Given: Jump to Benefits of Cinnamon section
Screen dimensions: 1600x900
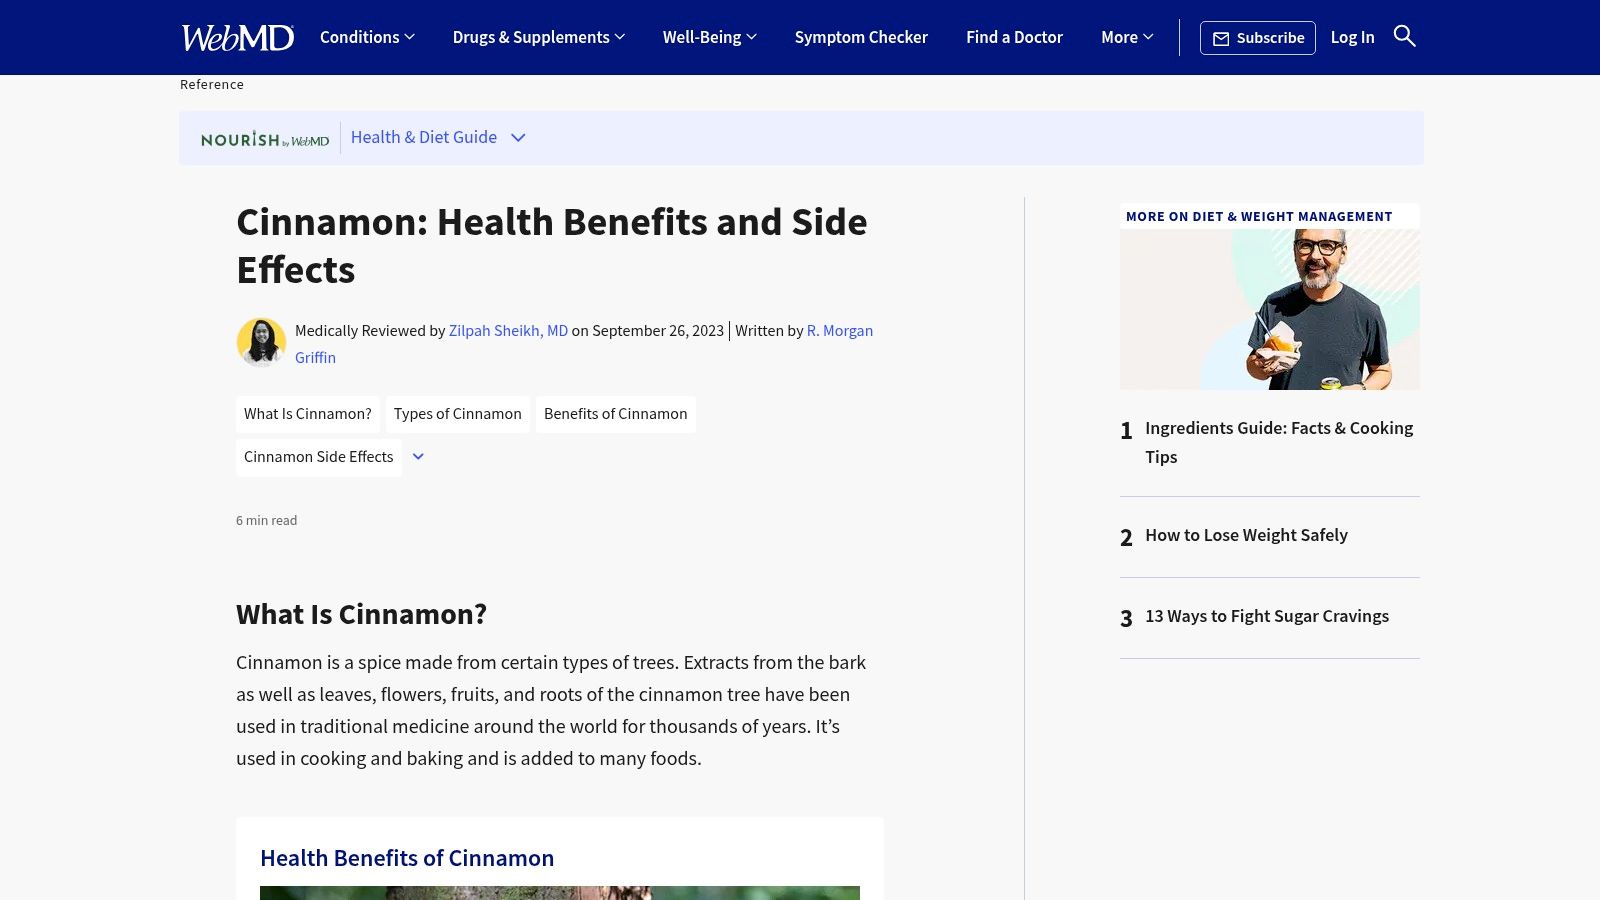Looking at the screenshot, I should click(x=616, y=414).
